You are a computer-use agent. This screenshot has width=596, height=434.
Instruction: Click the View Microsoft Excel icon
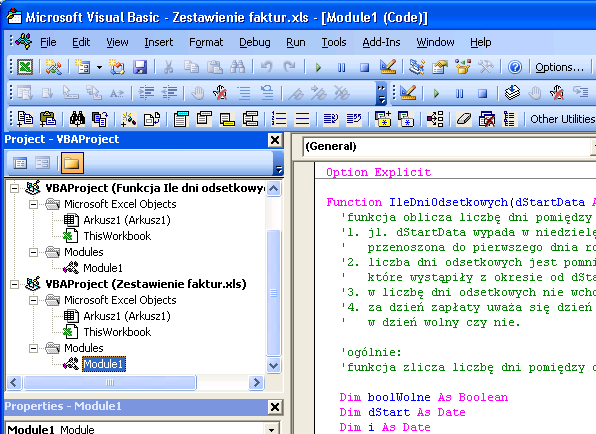coord(25,67)
